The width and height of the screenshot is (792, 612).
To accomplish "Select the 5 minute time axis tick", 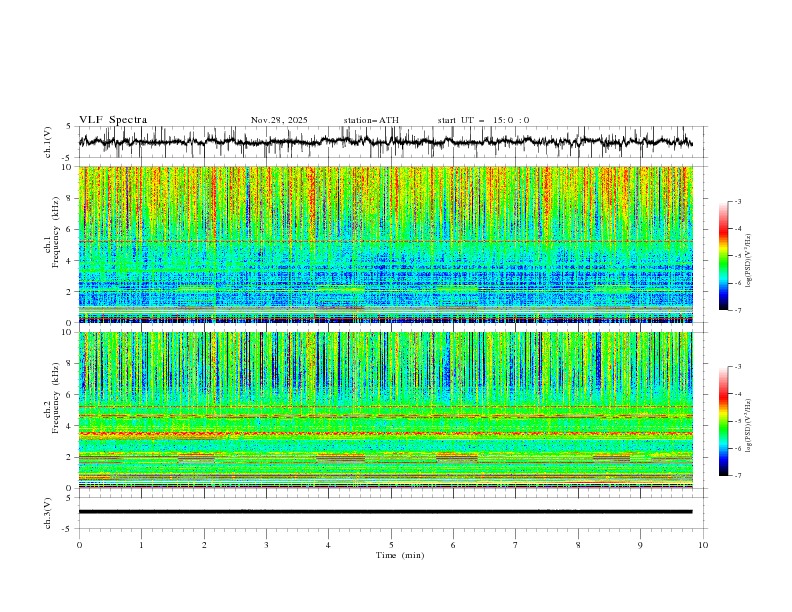I will (391, 544).
